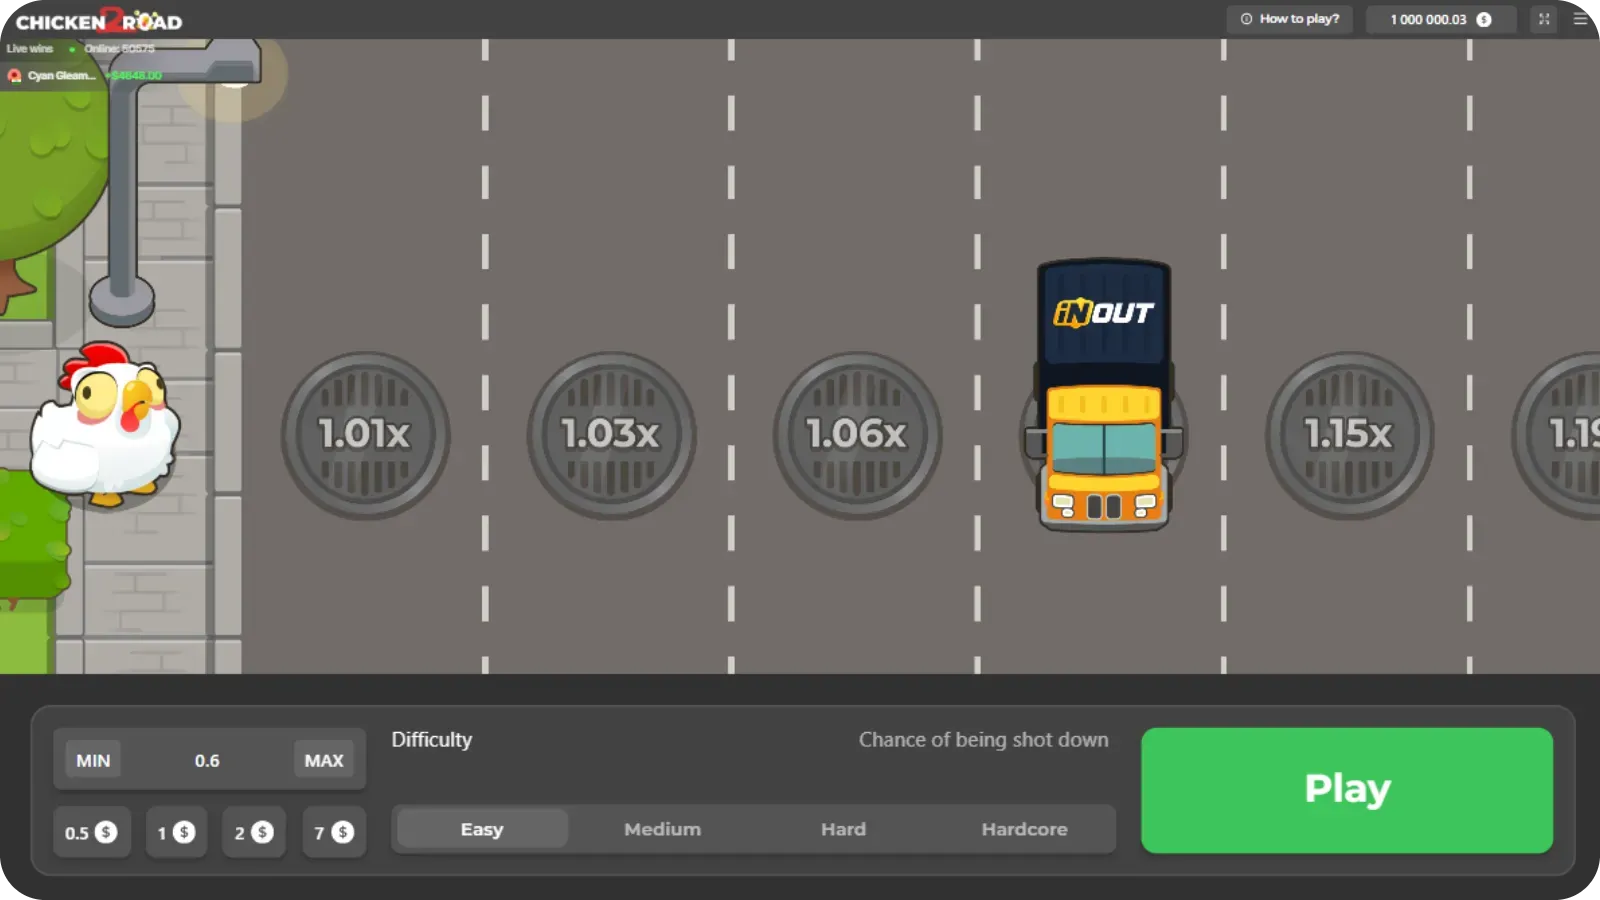Click the Live wins label
The width and height of the screenshot is (1600, 900).
(x=30, y=49)
